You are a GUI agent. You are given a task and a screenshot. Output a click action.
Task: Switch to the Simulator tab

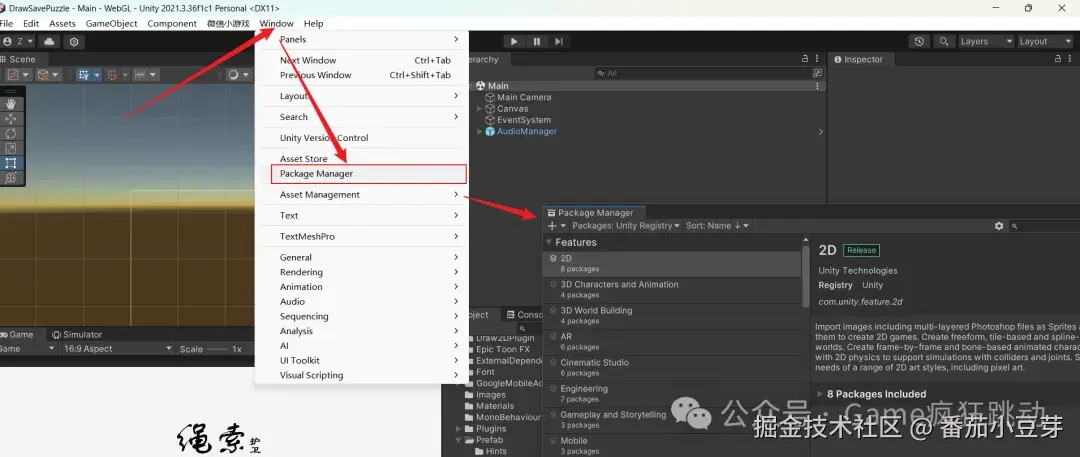pos(76,334)
